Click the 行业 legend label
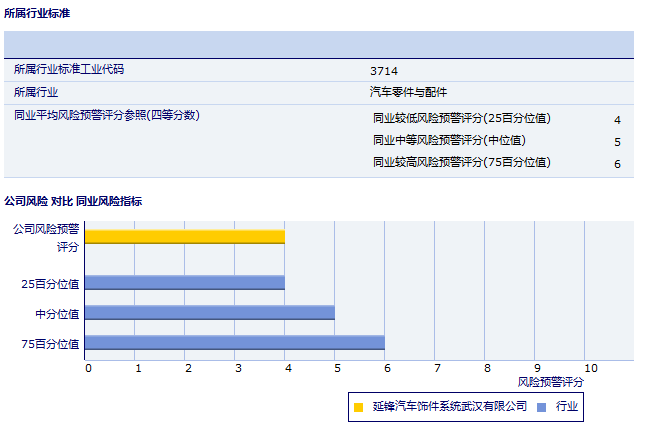The image size is (653, 436). 567,407
